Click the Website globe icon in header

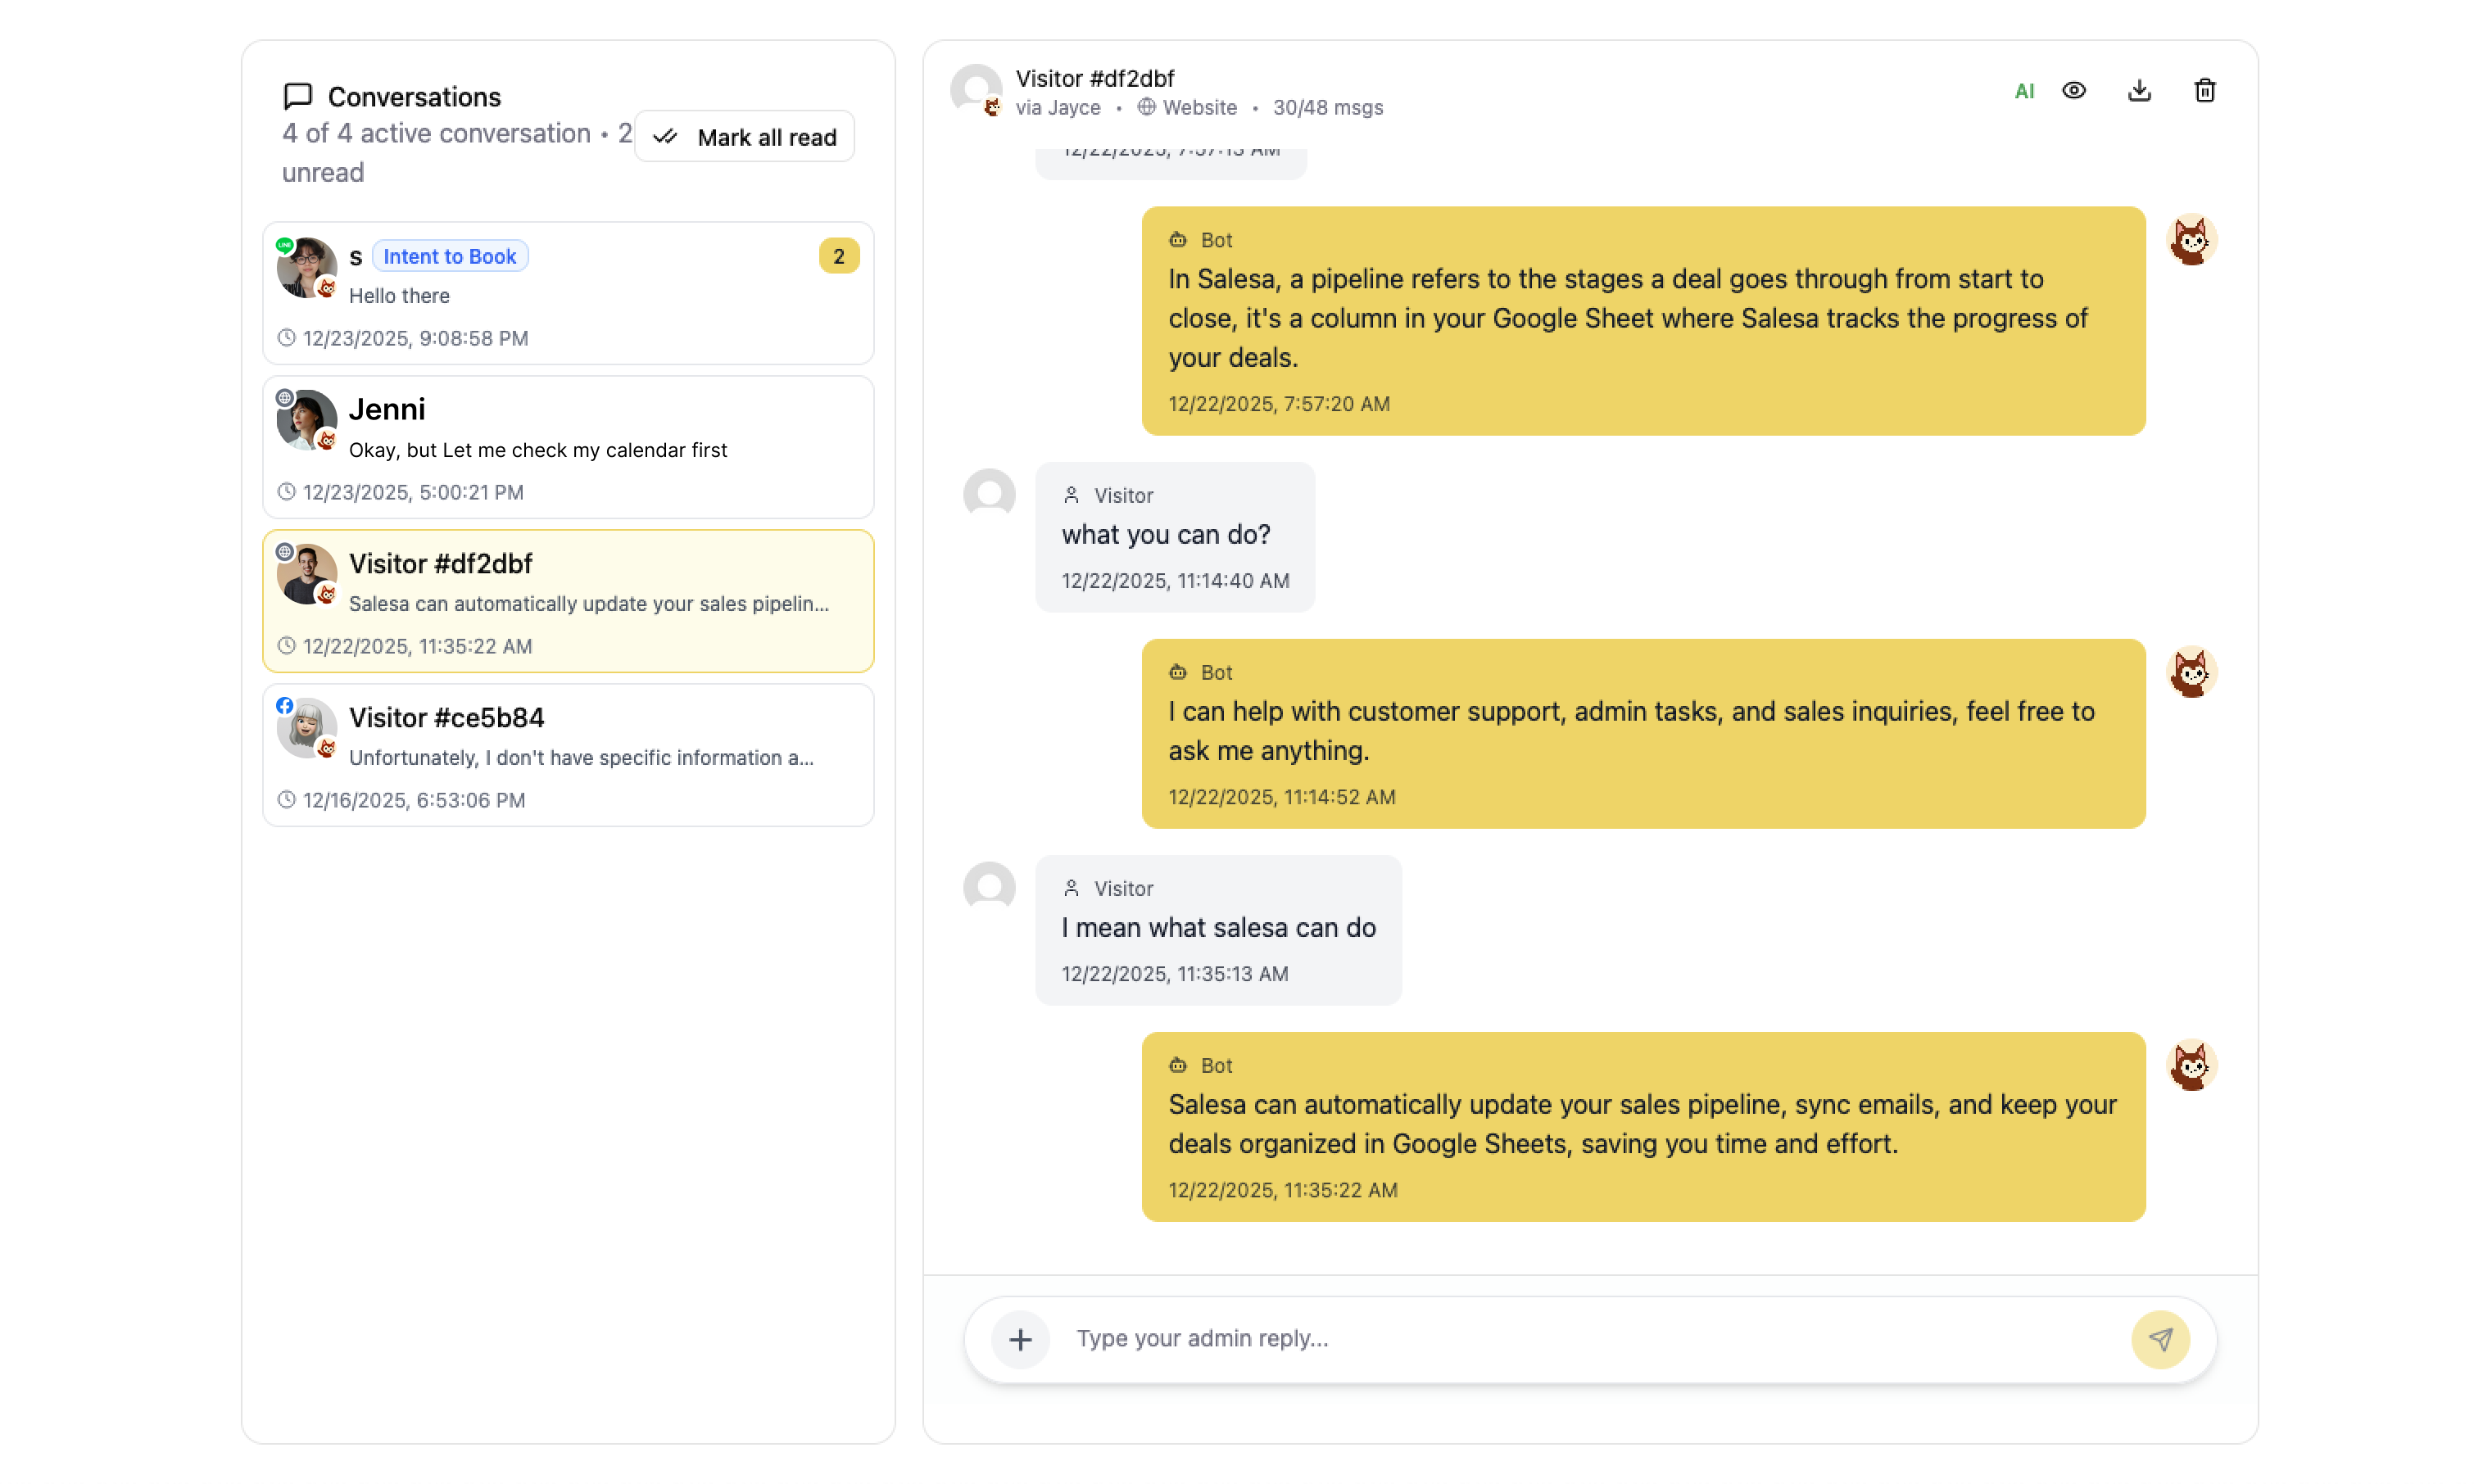(x=1146, y=107)
